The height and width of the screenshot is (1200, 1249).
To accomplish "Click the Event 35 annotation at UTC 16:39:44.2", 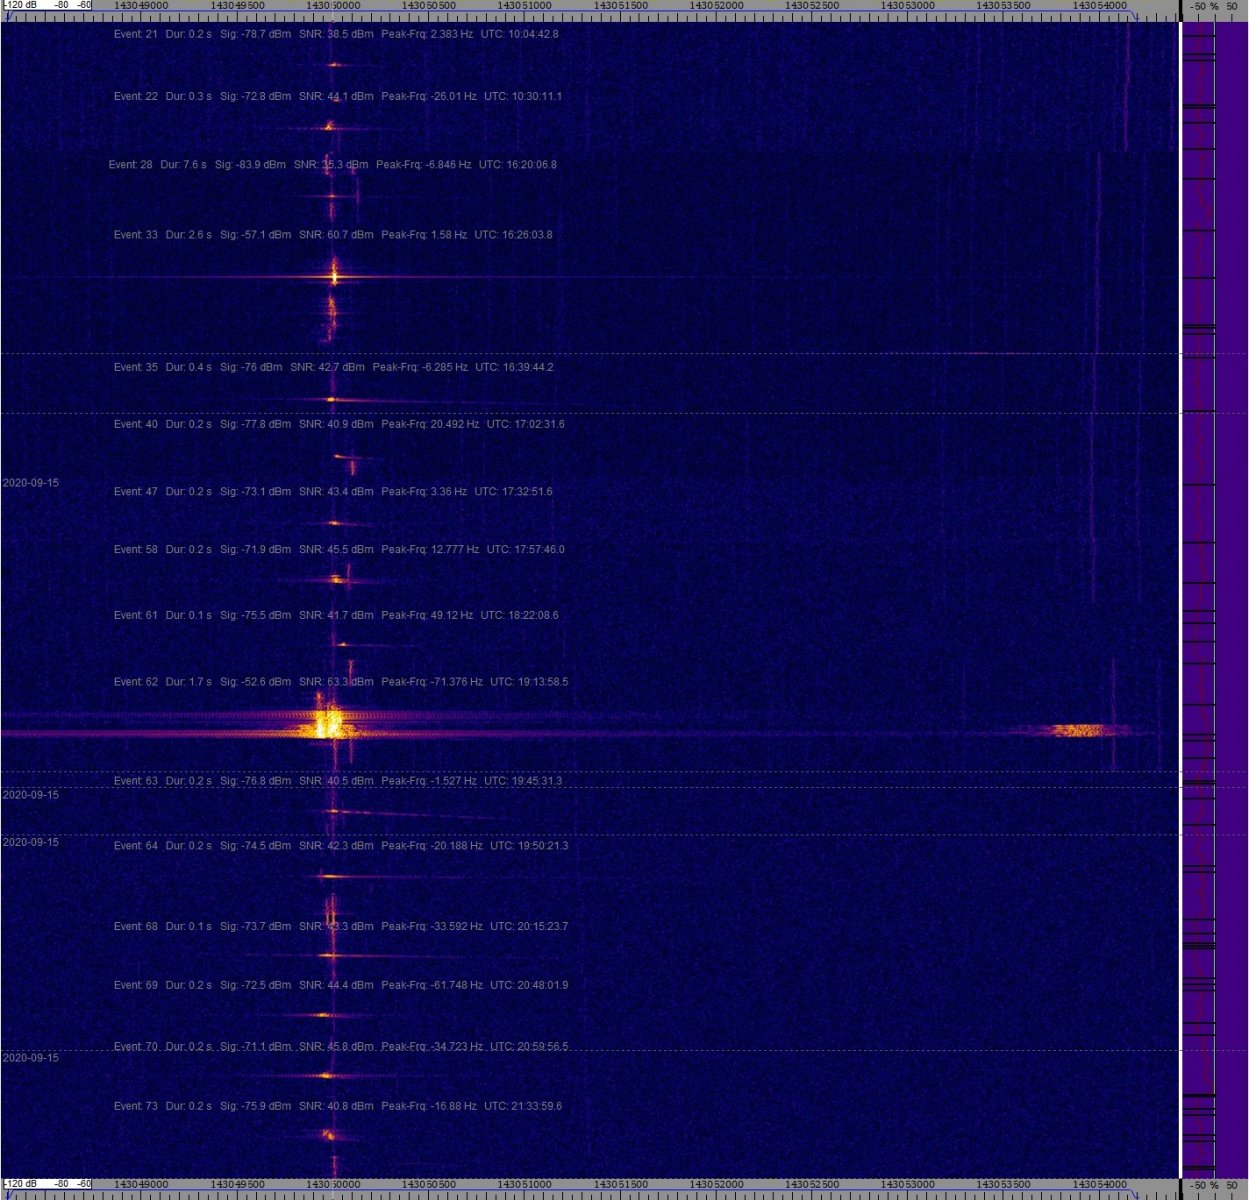I will [333, 367].
